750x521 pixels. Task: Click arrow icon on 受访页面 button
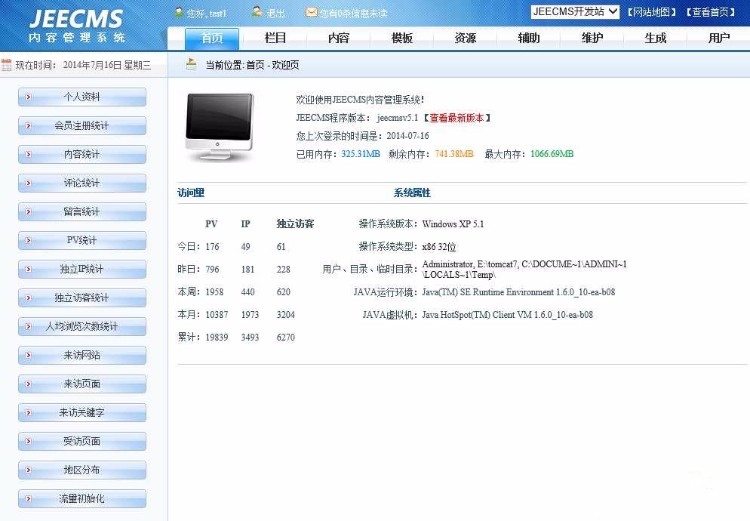click(x=28, y=442)
